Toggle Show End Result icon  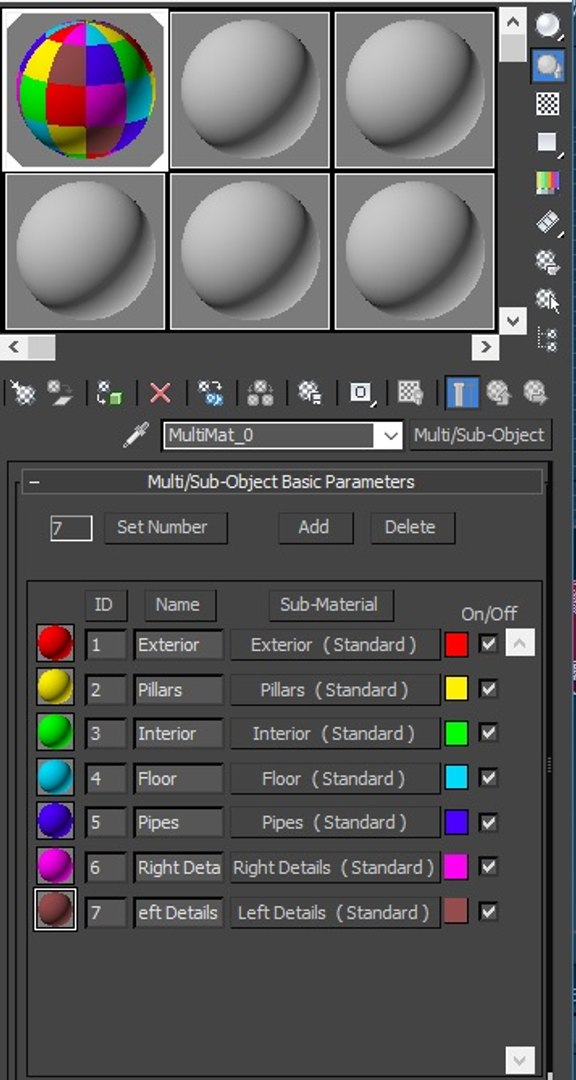click(462, 393)
